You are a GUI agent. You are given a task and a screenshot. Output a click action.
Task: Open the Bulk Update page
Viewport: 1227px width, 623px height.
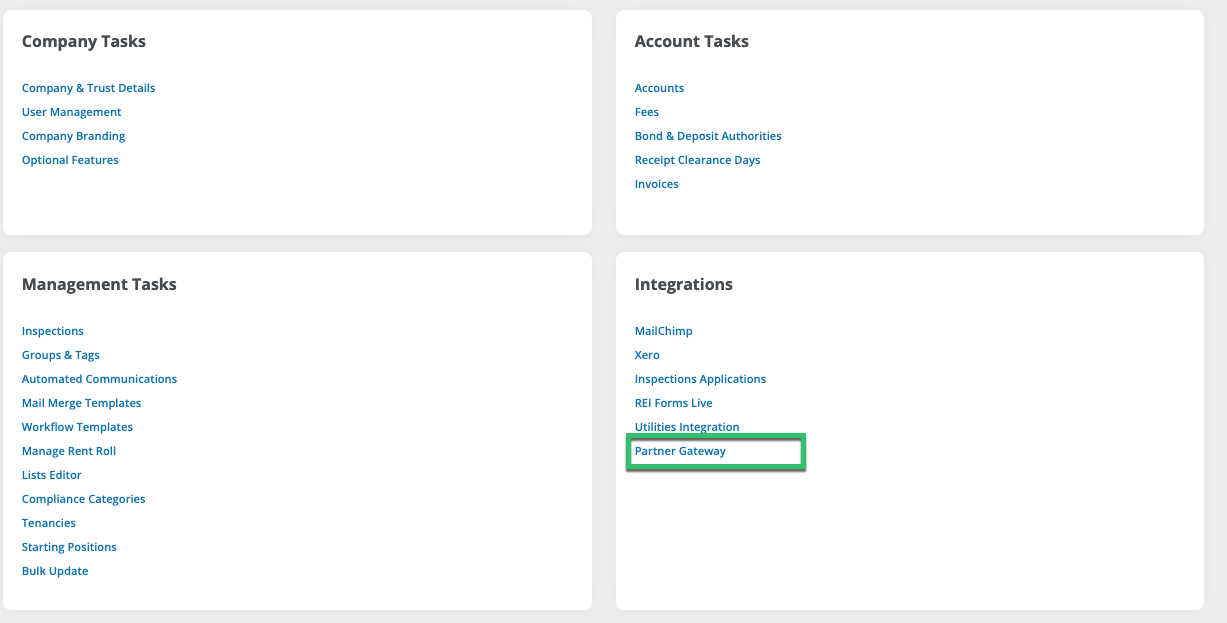point(55,571)
